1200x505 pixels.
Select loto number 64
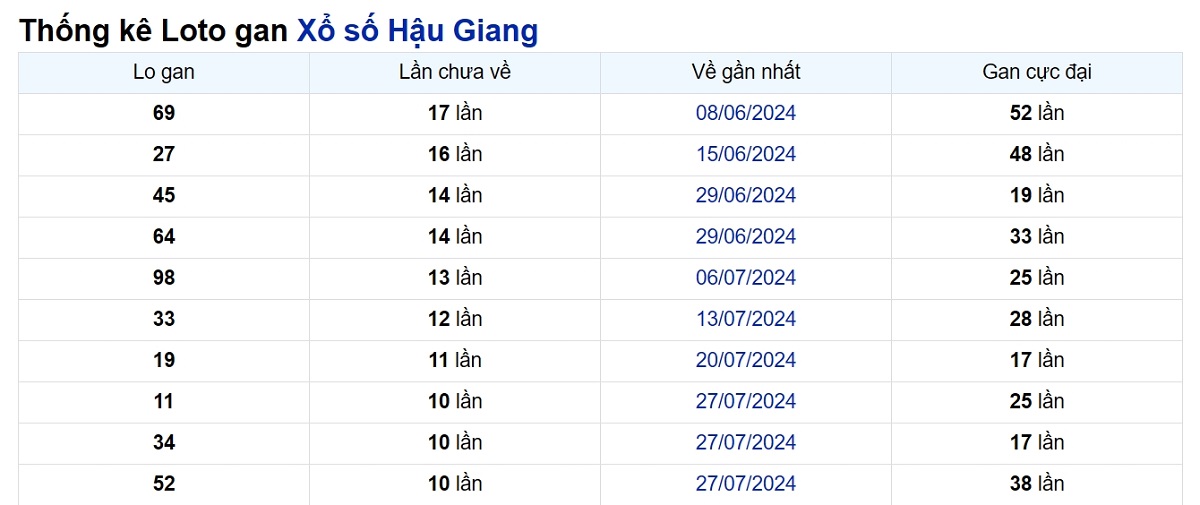coord(164,236)
